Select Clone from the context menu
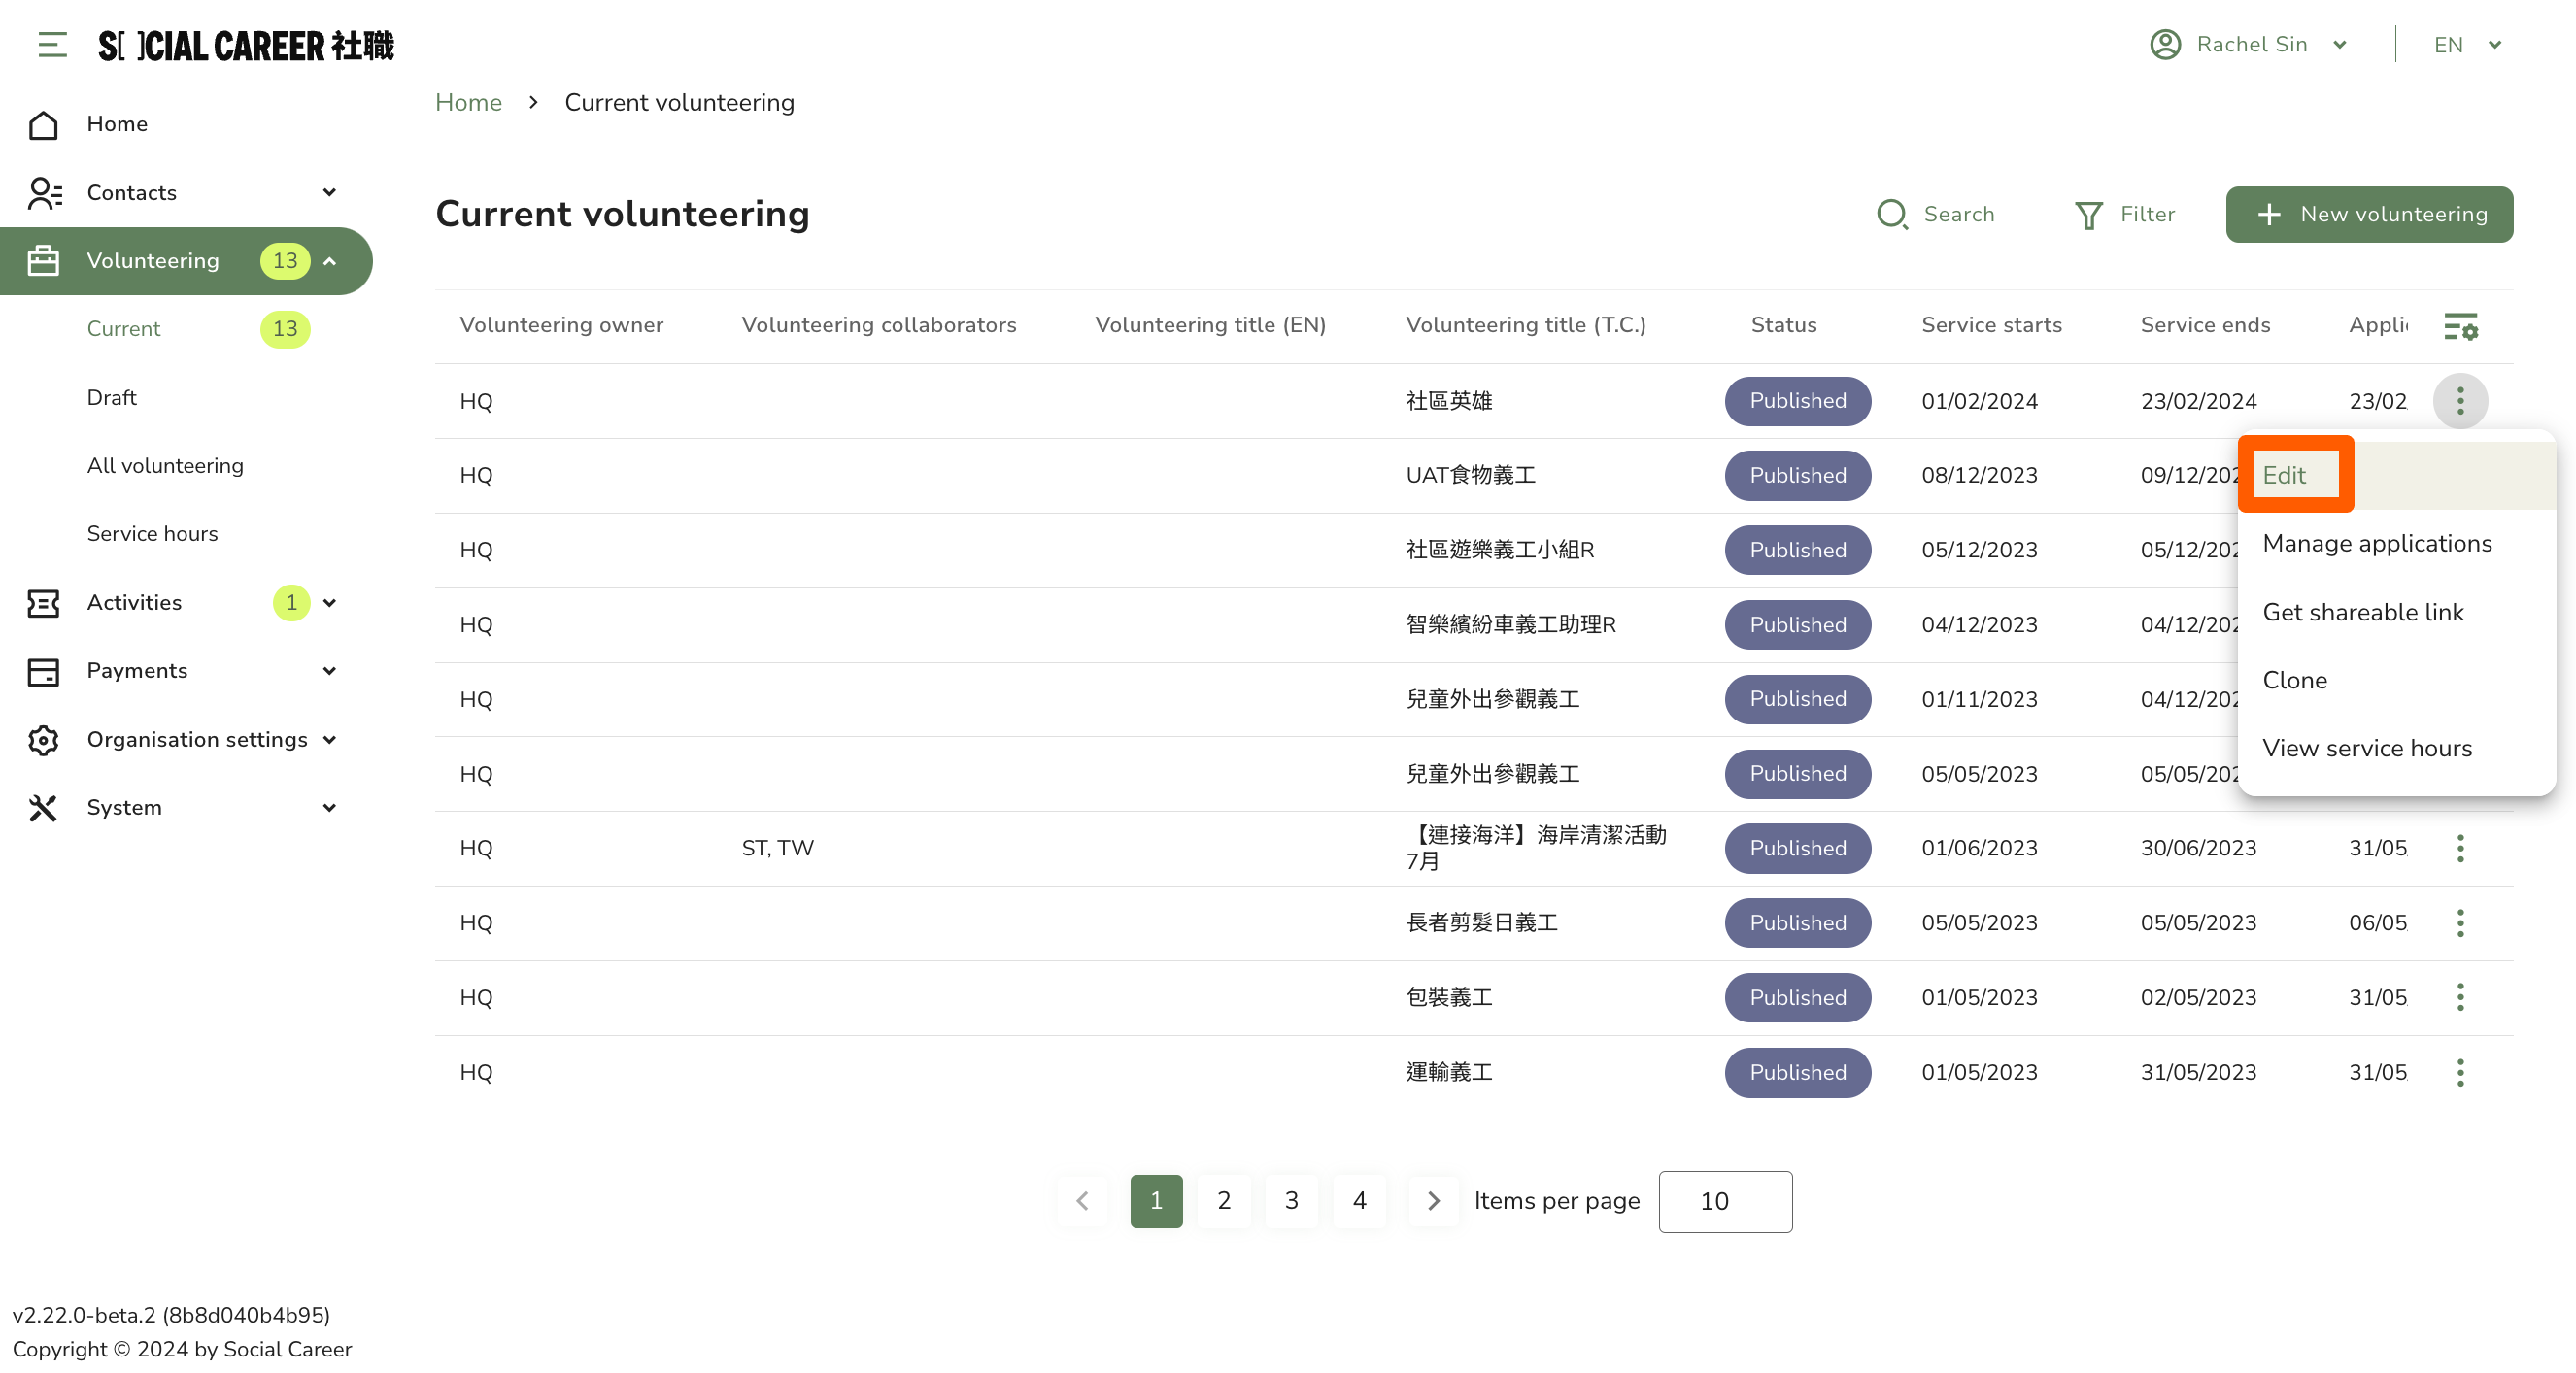 2294,680
